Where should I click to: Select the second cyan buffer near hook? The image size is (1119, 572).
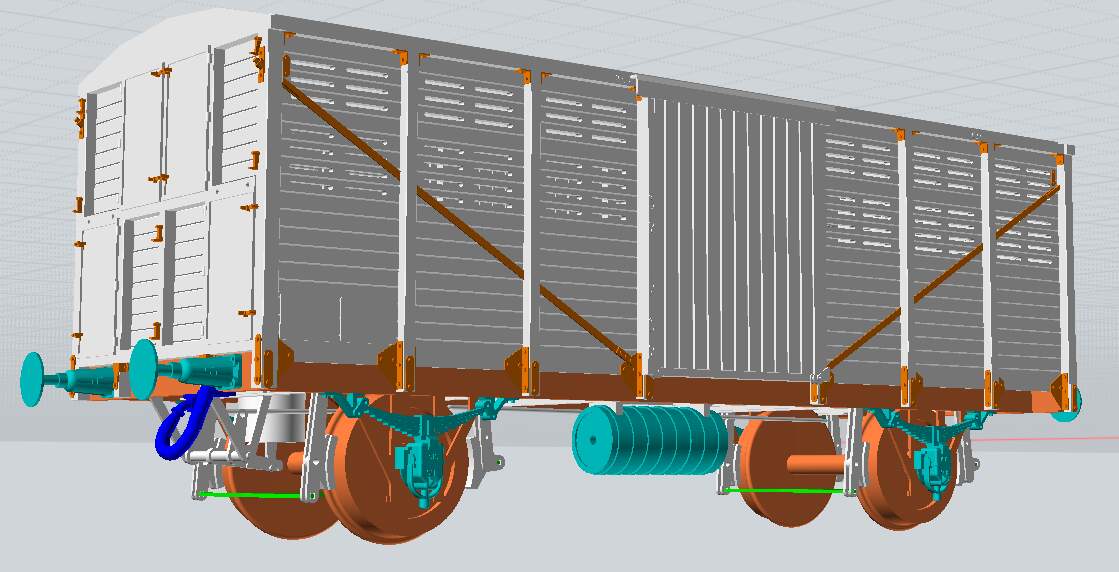pyautogui.click(x=146, y=366)
